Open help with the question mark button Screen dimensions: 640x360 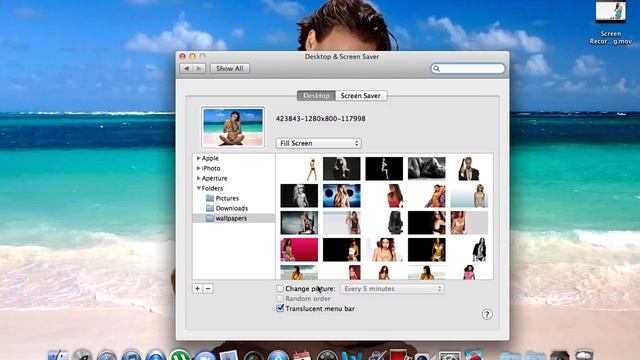(487, 314)
